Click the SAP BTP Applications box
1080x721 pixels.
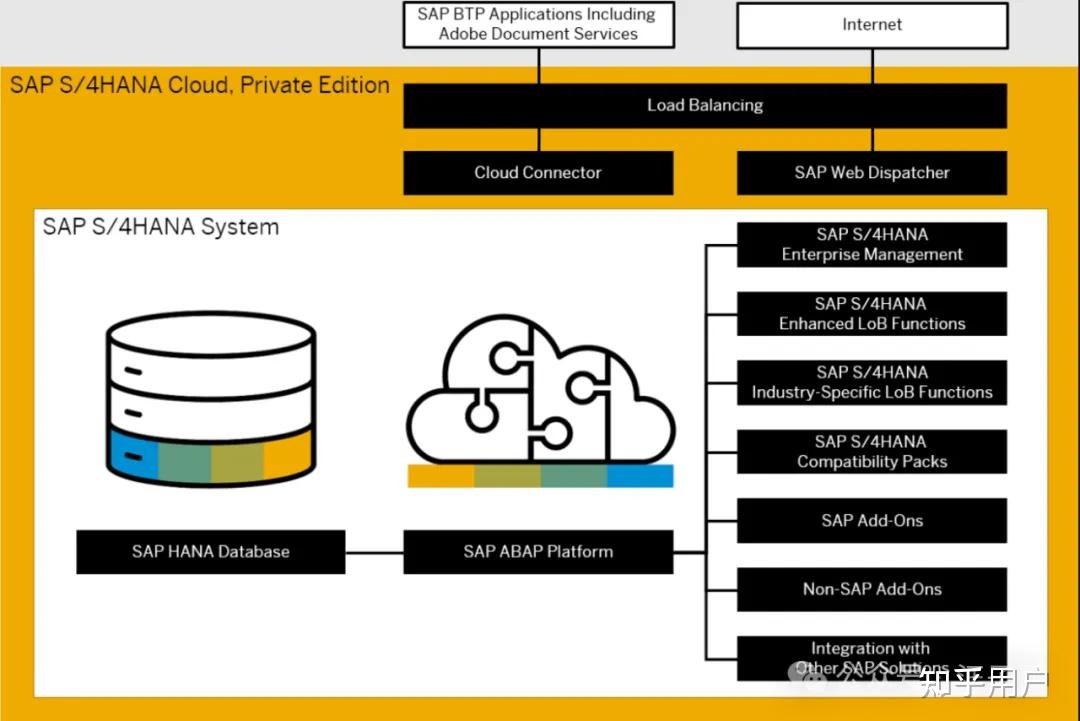click(538, 24)
